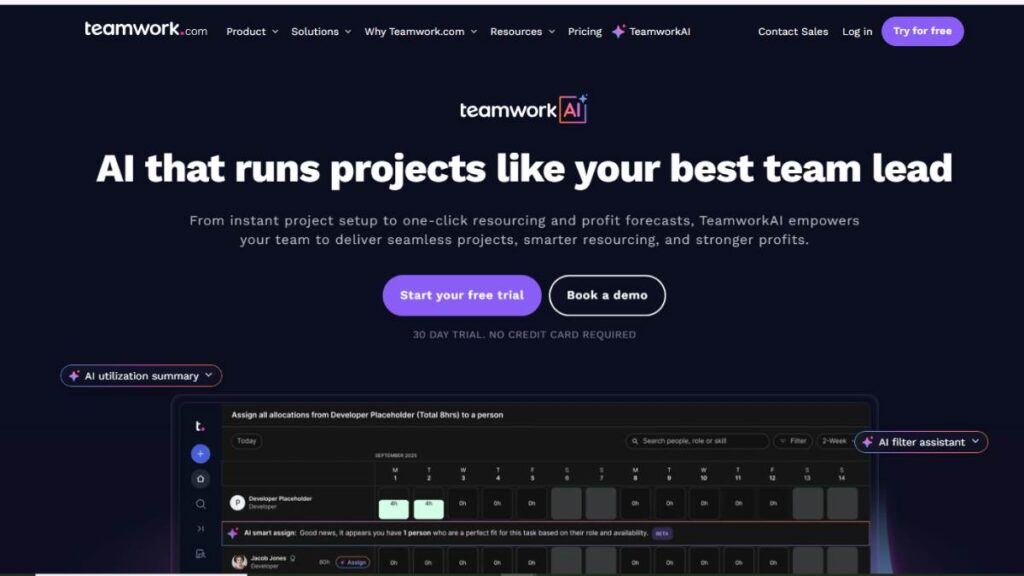Select Monday 1 green 4h allocation block

[x=394, y=508]
